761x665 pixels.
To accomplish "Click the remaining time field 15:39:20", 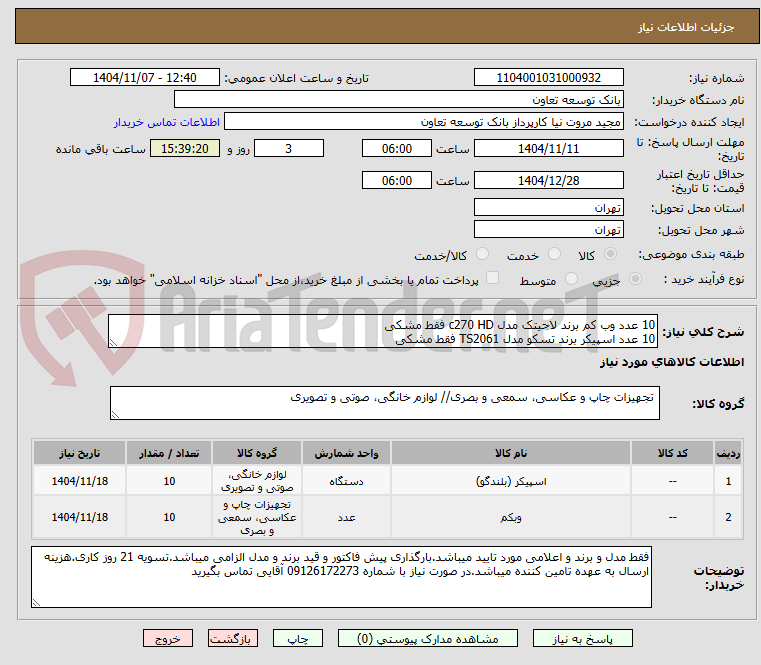I will 185,149.
